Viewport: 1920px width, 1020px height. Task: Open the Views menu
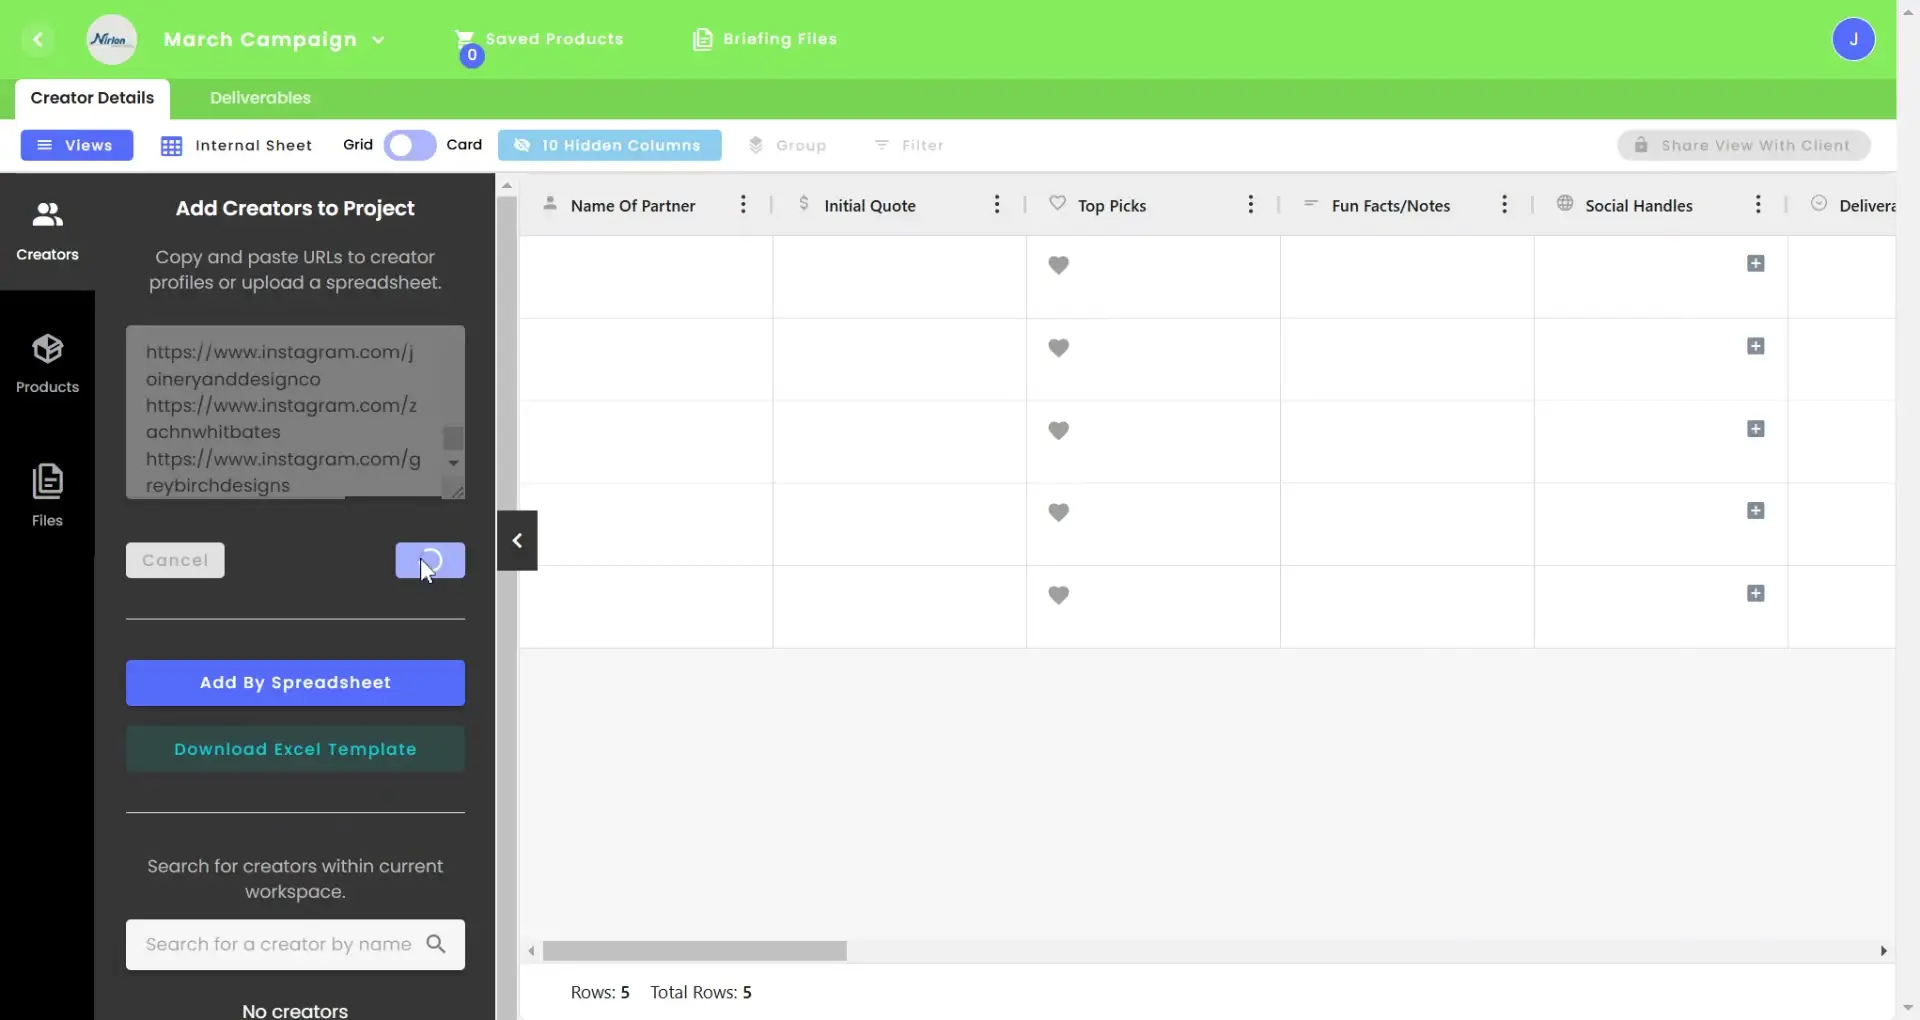pyautogui.click(x=76, y=145)
